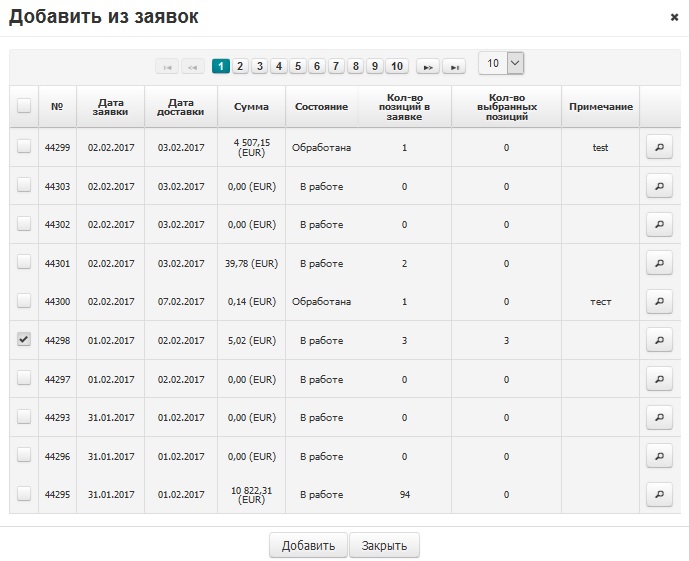Screen dimensions: 689x561
Task: View details for order 44295
Action: [659, 495]
